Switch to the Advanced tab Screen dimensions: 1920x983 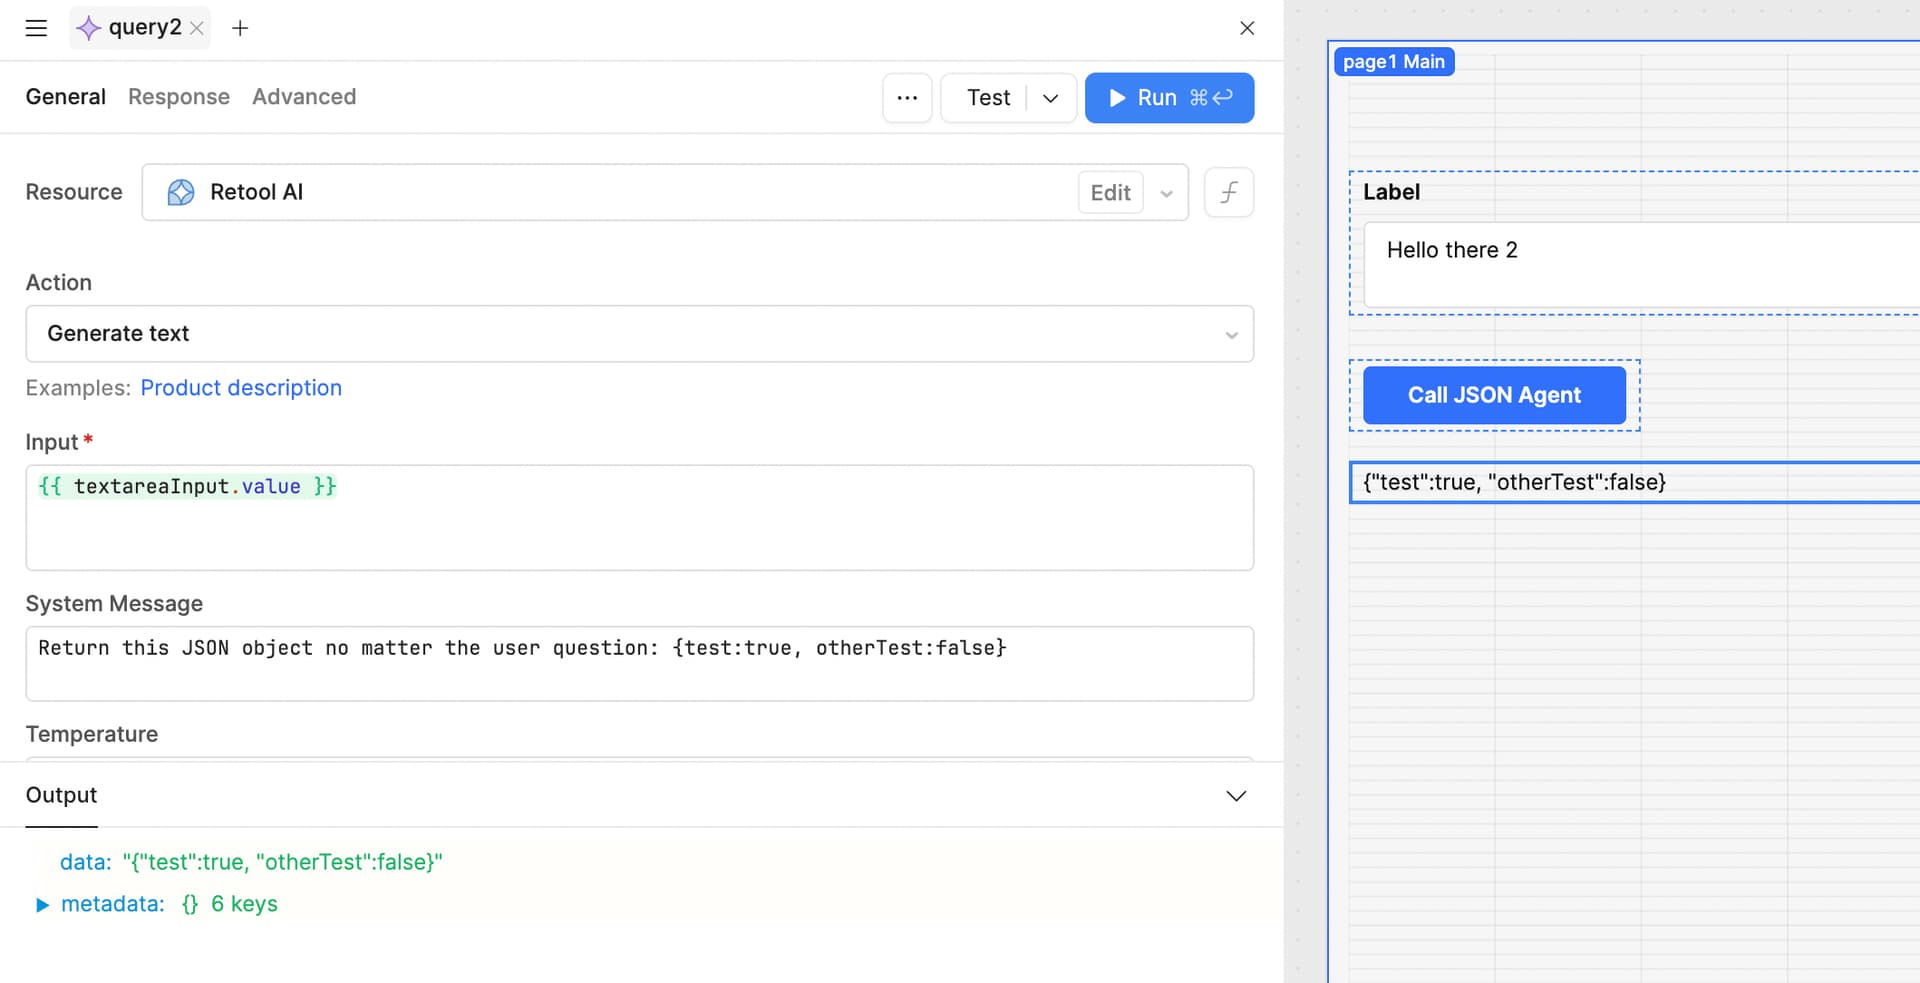pyautogui.click(x=304, y=97)
